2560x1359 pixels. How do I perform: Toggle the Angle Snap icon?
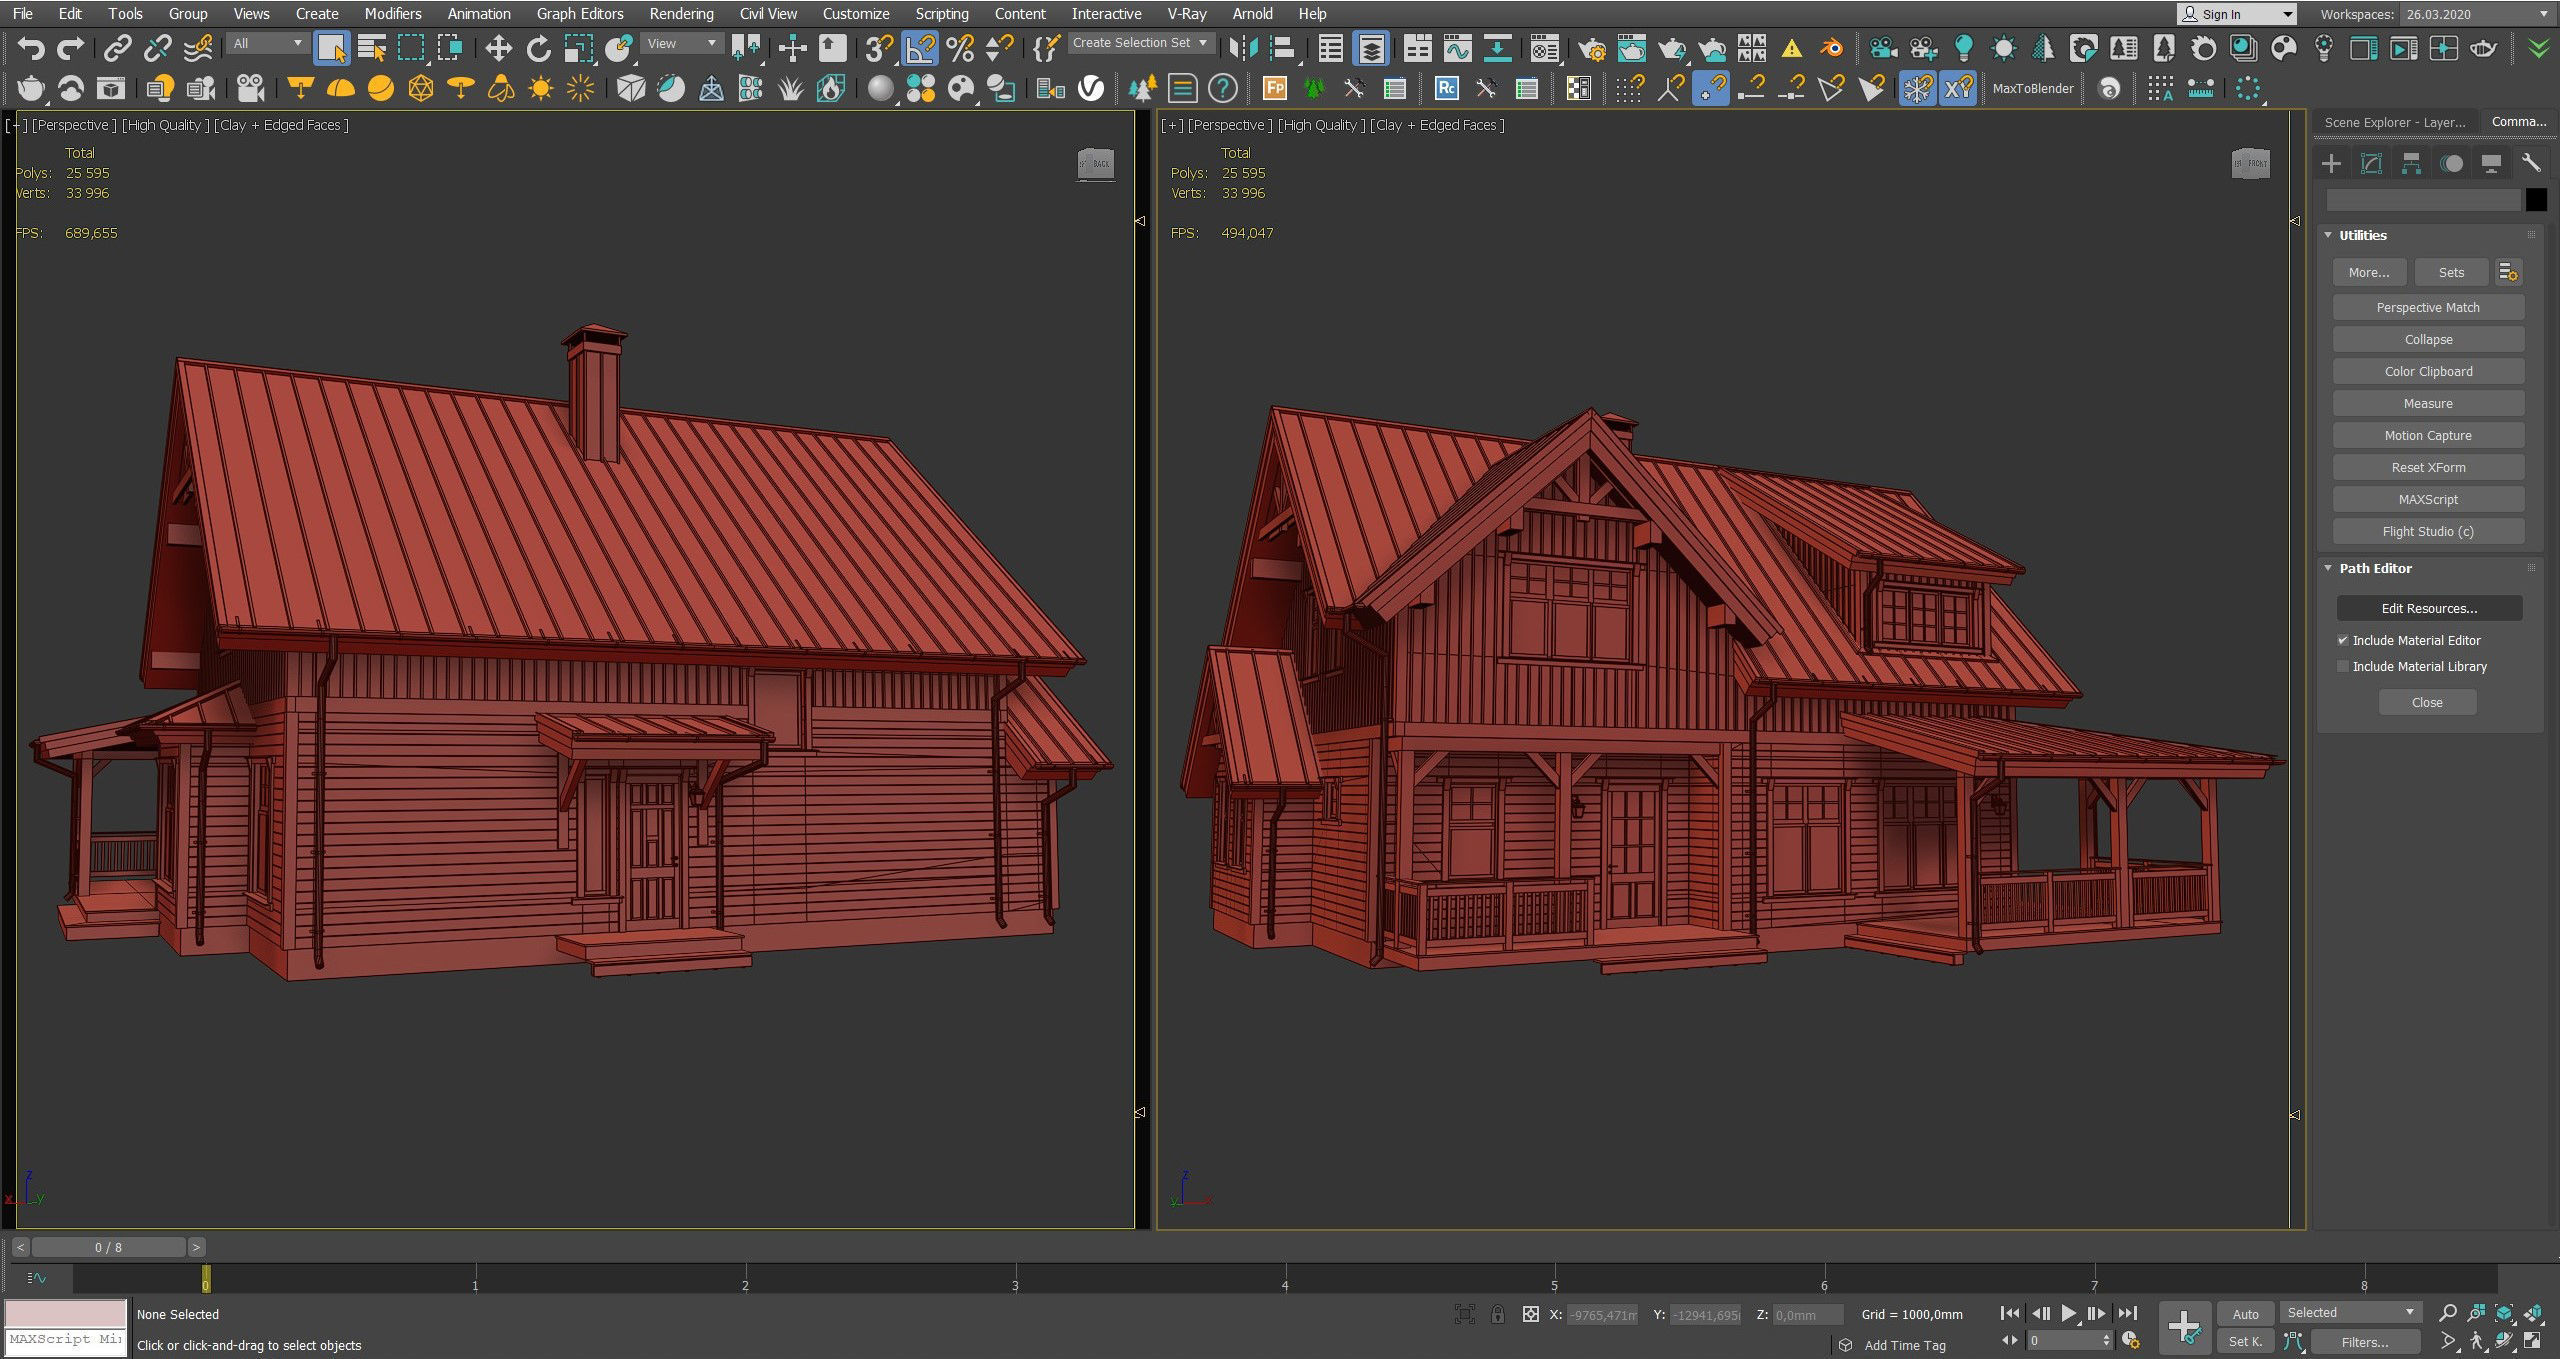919,48
